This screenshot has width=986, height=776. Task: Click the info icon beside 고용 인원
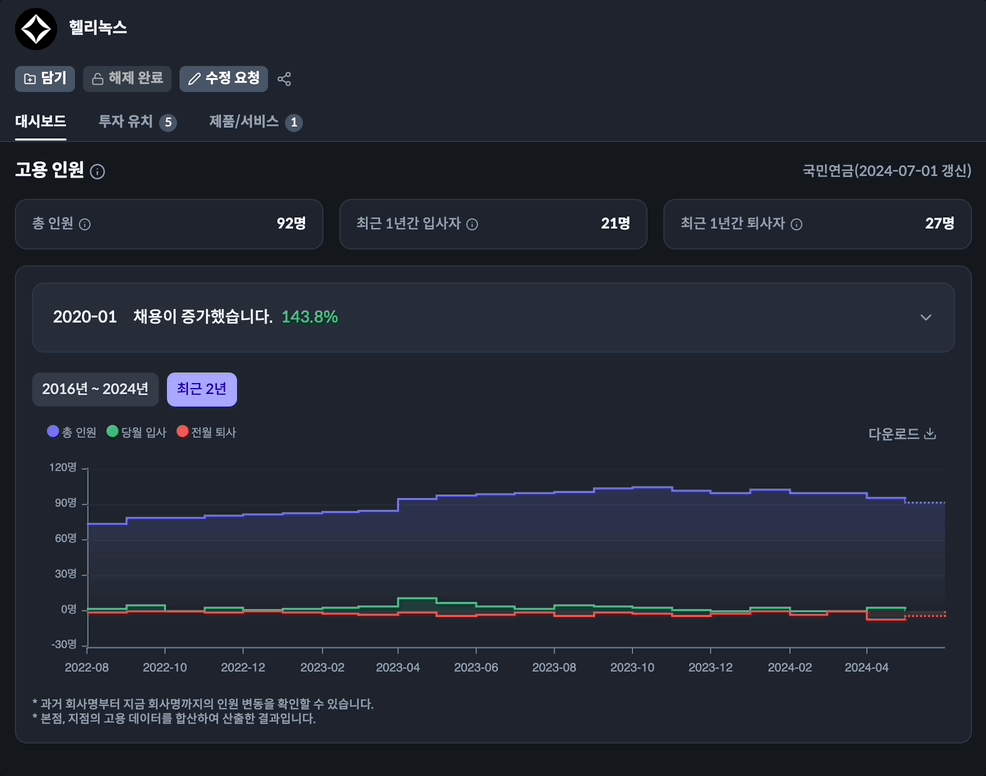click(x=97, y=172)
